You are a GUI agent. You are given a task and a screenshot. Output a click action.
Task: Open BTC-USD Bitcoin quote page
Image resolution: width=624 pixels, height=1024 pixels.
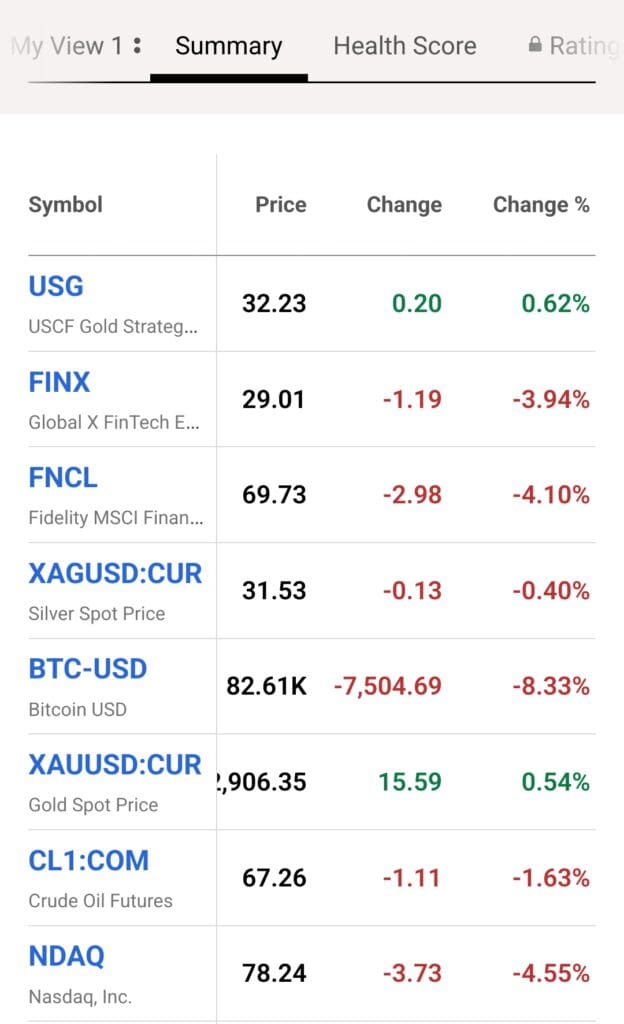(88, 669)
